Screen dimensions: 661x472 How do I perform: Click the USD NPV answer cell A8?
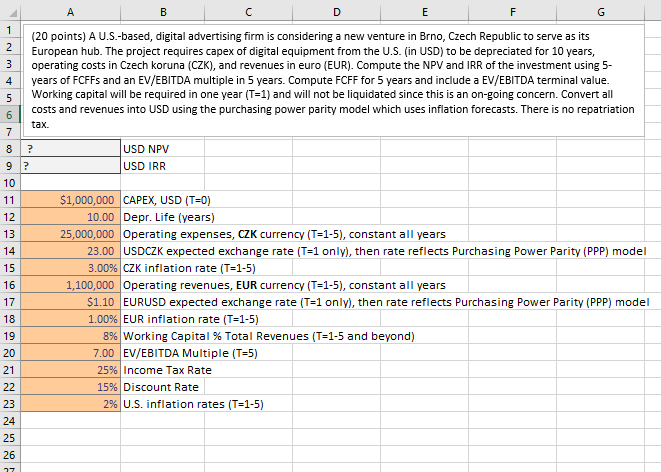(x=70, y=149)
